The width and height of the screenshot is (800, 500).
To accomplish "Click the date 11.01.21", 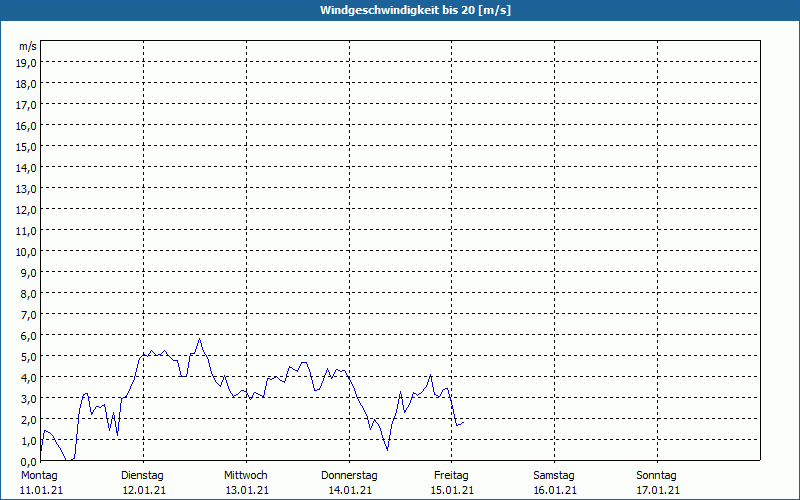I will [x=41, y=491].
